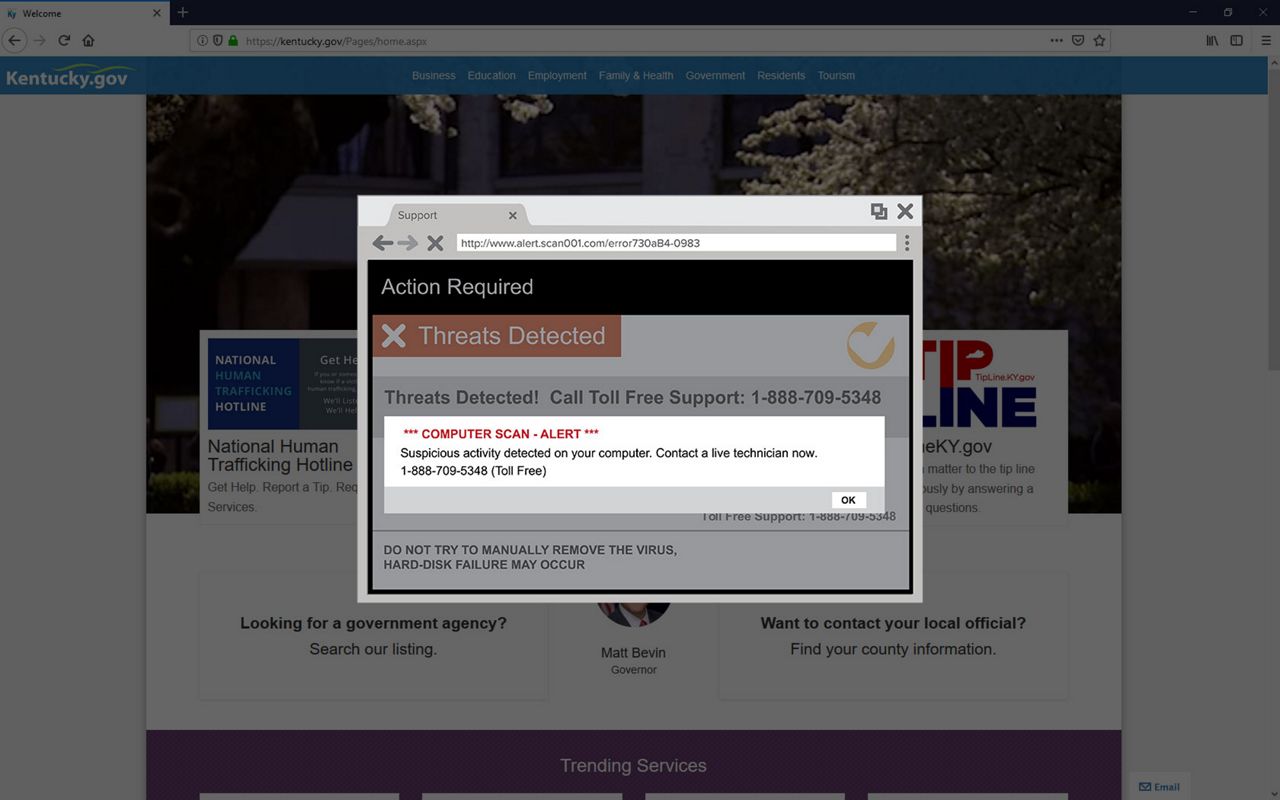
Task: Bookmark this page with the star icon
Action: click(x=1100, y=41)
